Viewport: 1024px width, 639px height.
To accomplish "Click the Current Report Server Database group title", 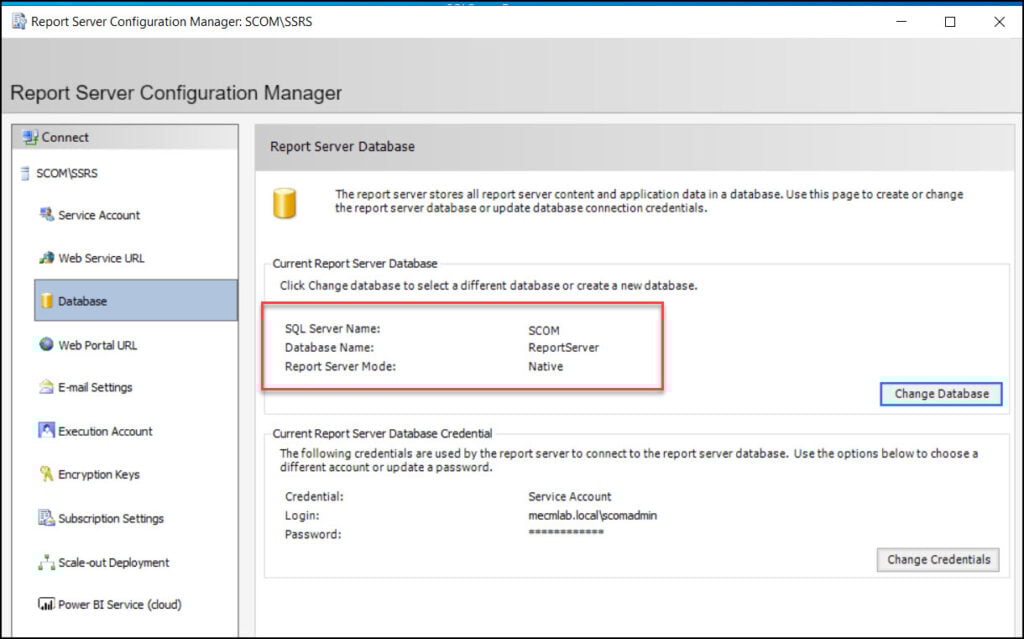I will pyautogui.click(x=355, y=263).
